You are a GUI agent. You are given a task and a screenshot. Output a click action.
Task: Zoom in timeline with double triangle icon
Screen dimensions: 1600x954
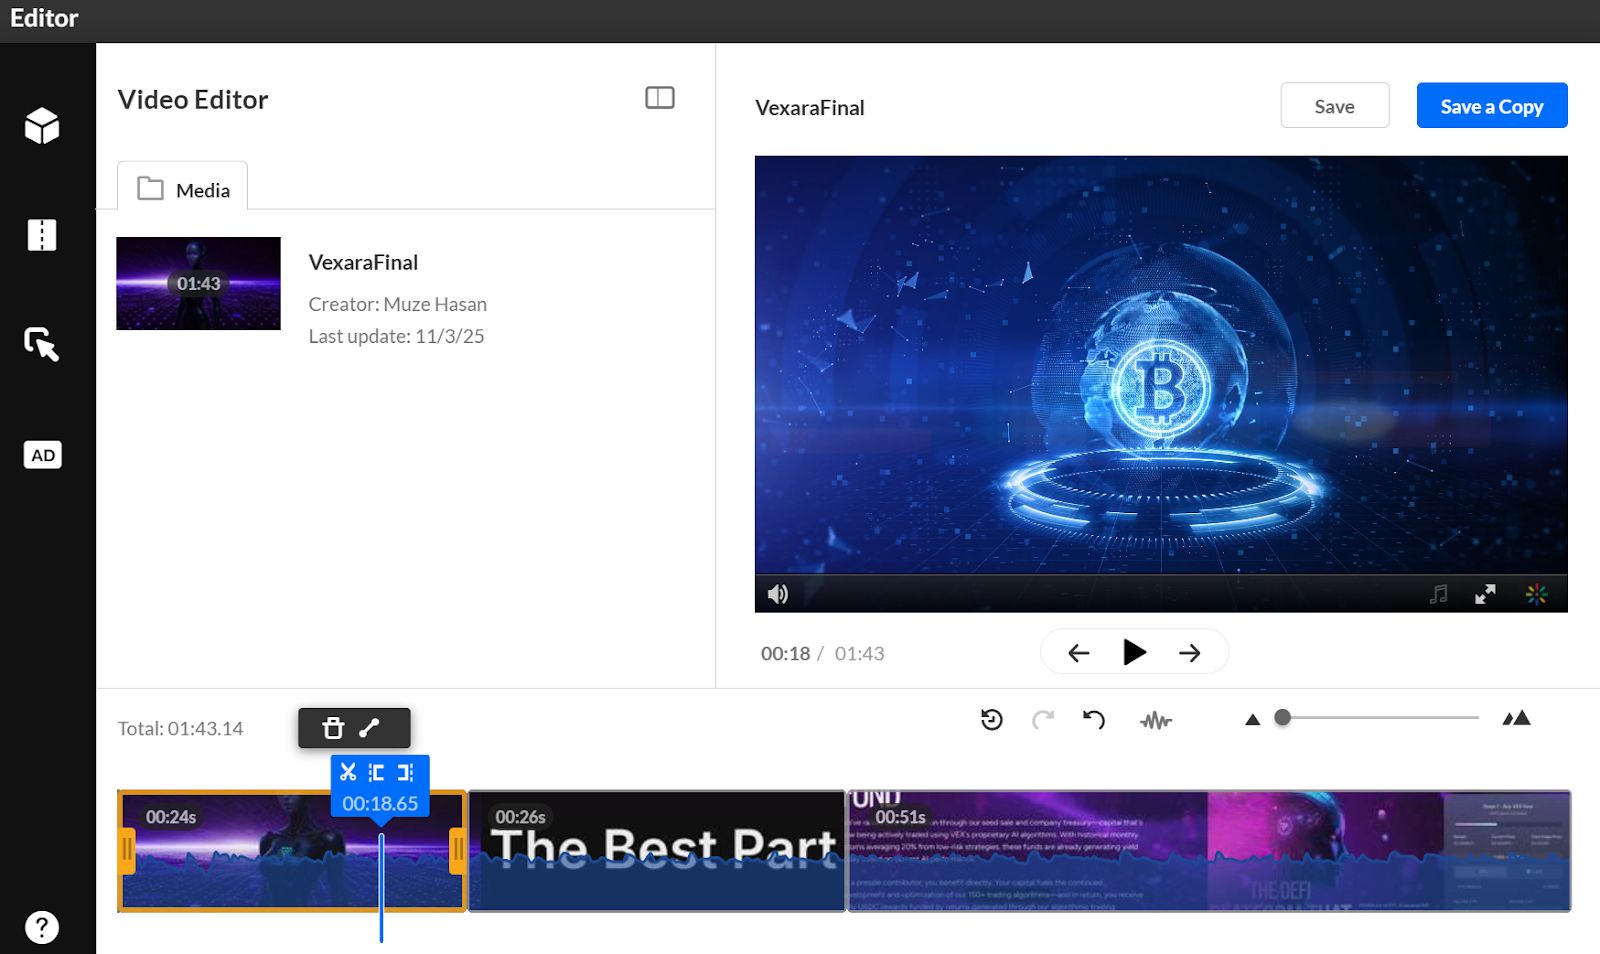pos(1516,718)
